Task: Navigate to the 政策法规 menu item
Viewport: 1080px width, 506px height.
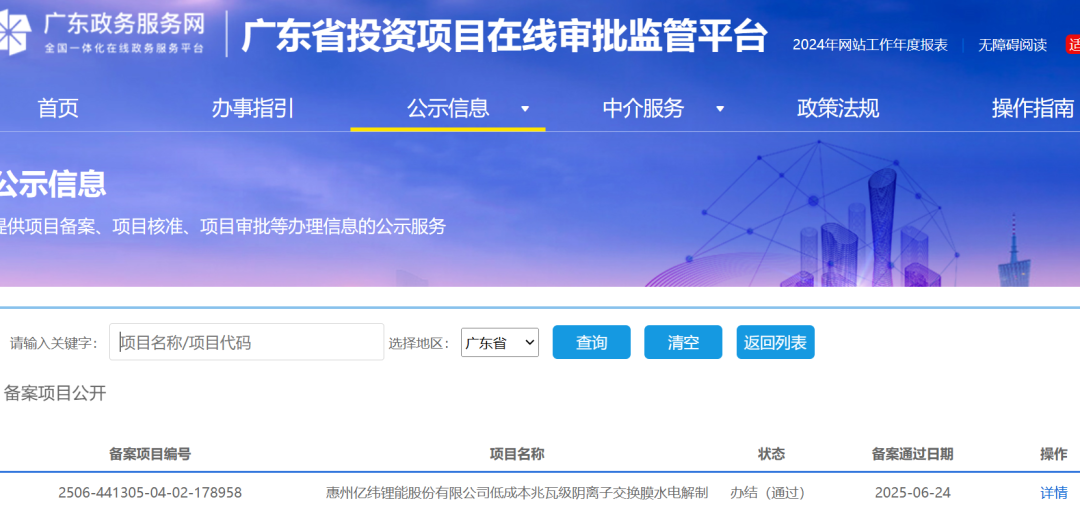Action: click(x=837, y=109)
